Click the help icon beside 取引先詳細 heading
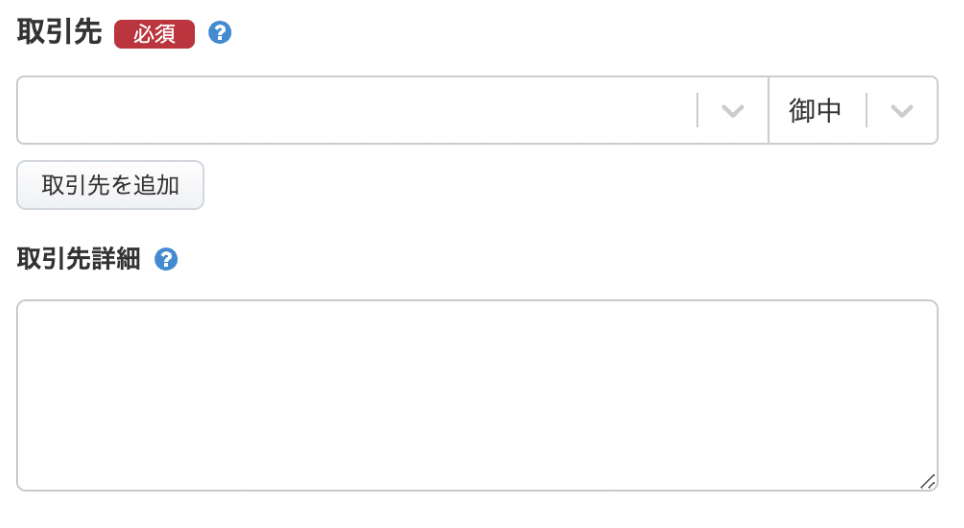This screenshot has width=964, height=528. [166, 260]
